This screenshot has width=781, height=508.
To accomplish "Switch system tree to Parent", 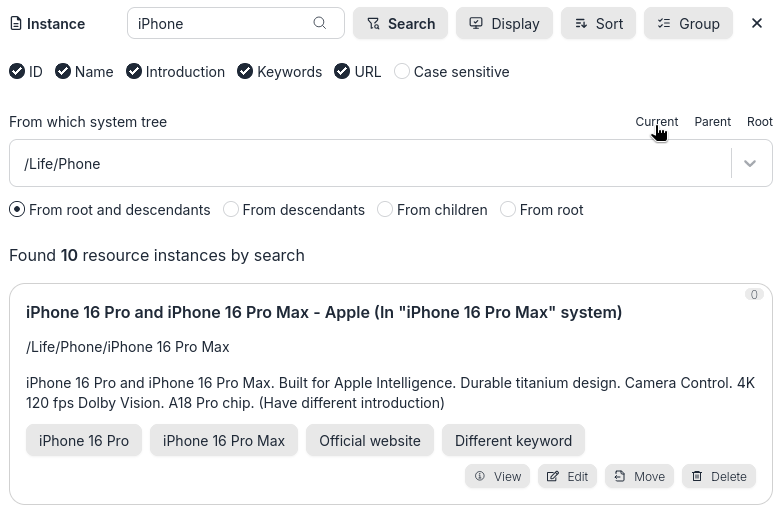I will pos(712,122).
